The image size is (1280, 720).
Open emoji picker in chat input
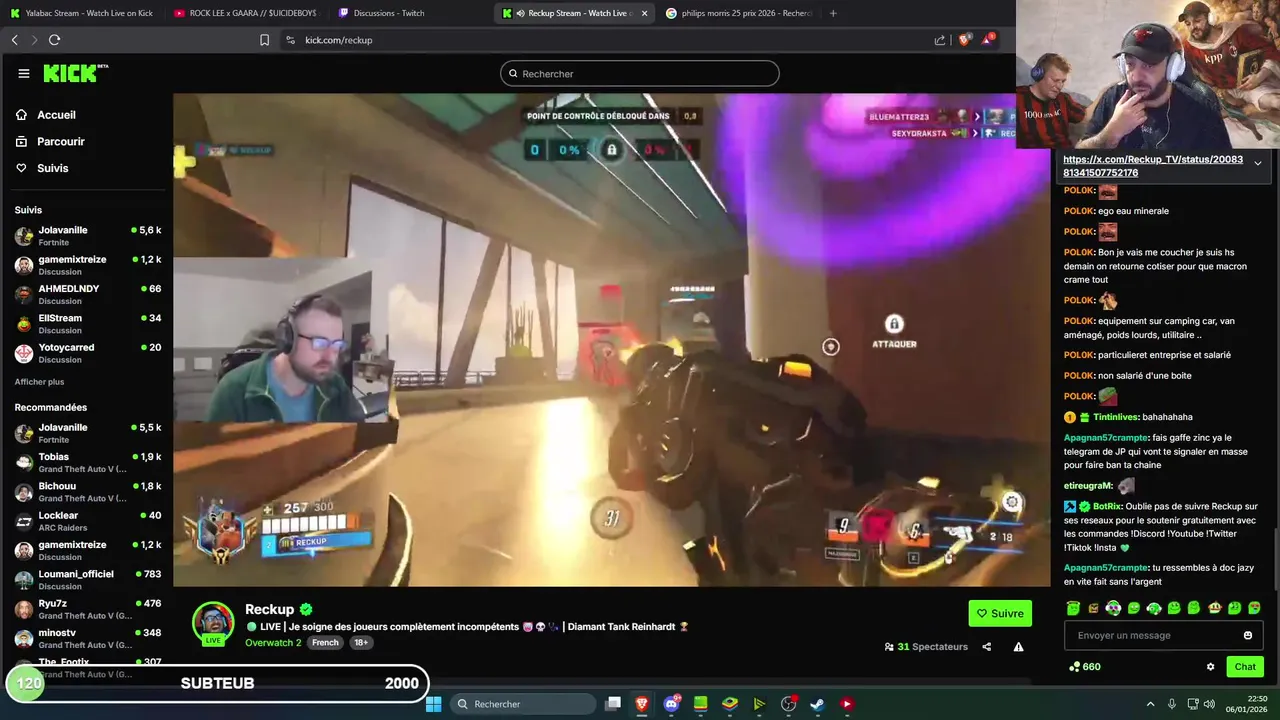(1248, 635)
